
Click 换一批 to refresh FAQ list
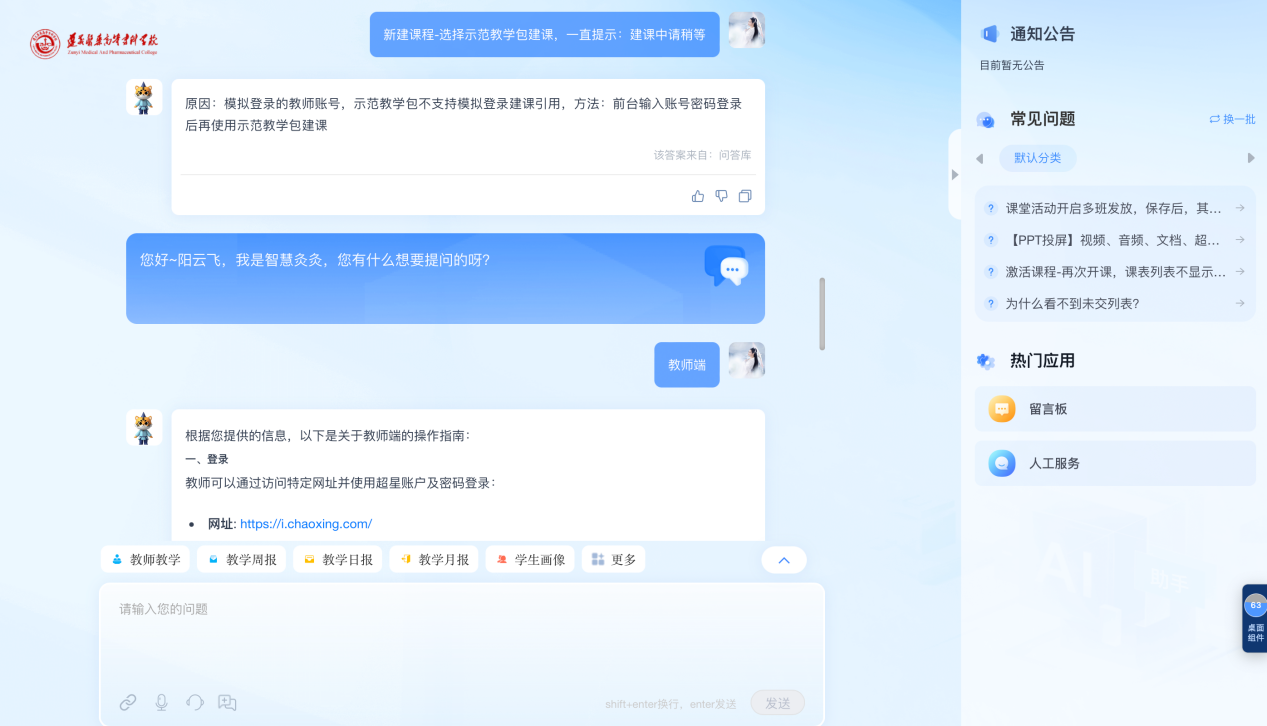(x=1232, y=119)
